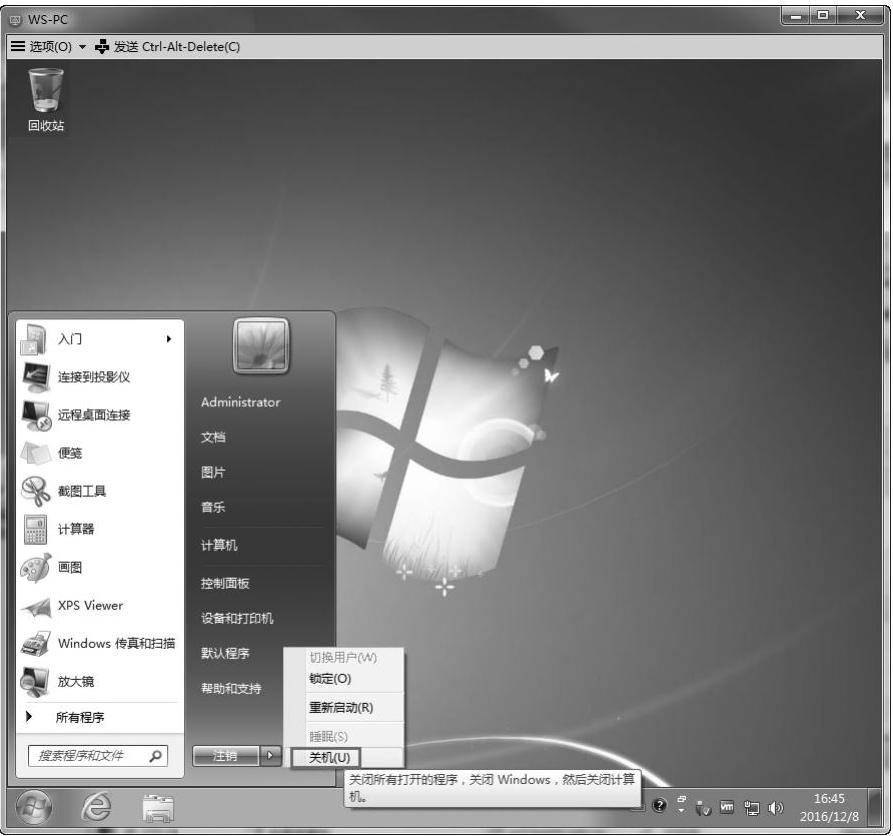
Task: Click the 搜索程序和文件 search field
Action: [x=97, y=756]
